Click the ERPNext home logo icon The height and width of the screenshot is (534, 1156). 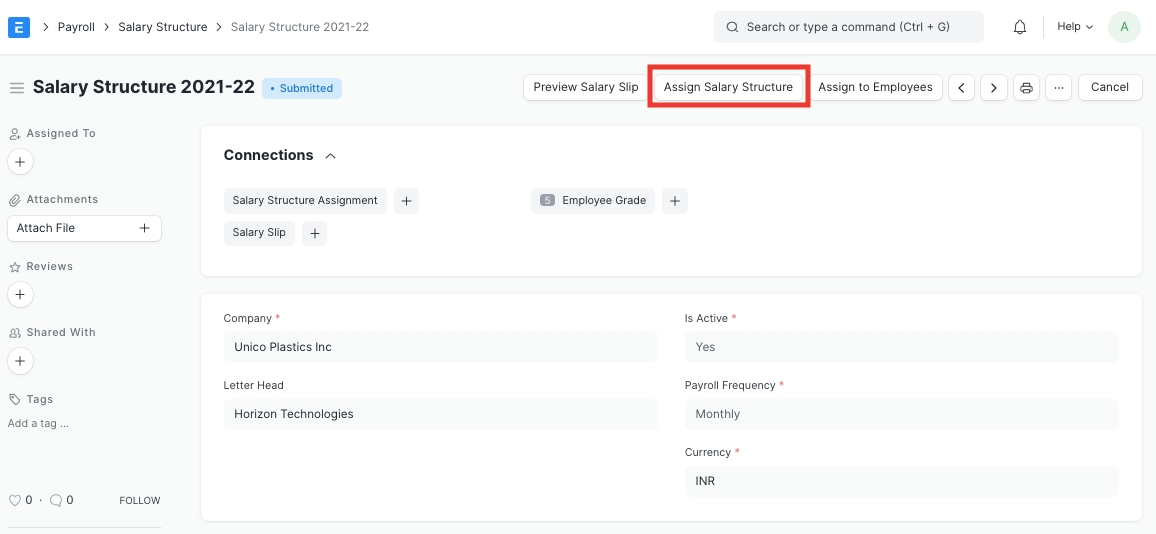pos(18,27)
